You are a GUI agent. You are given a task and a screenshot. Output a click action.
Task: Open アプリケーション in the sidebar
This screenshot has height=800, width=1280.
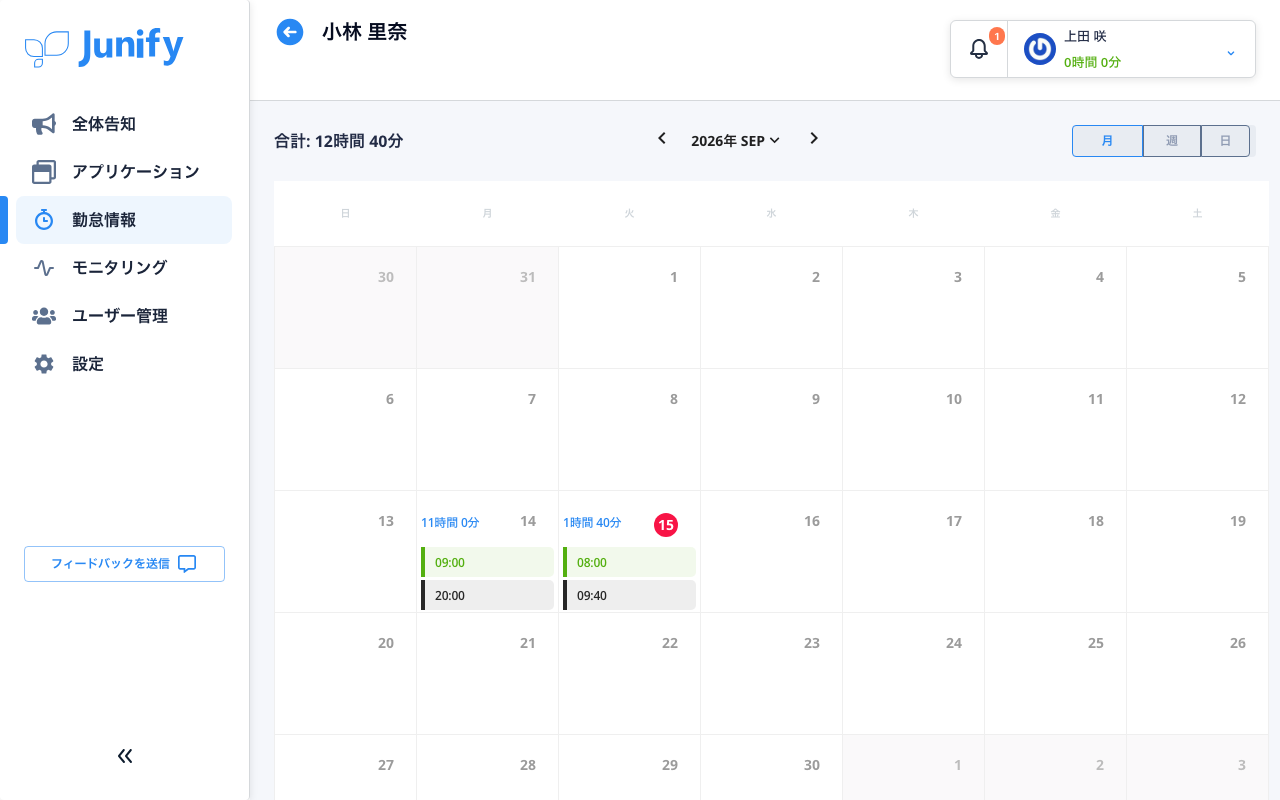click(x=124, y=172)
